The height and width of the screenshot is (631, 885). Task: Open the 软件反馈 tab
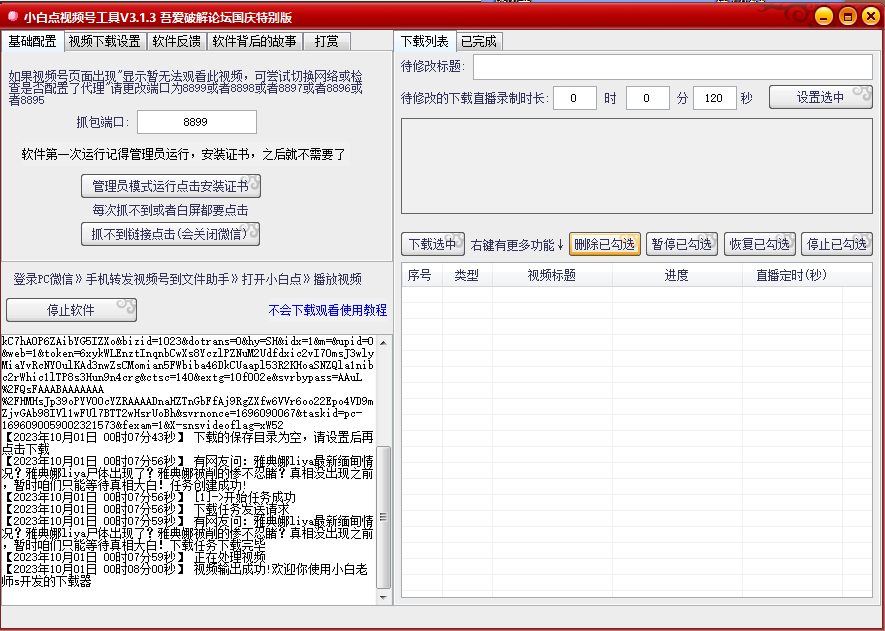[177, 42]
